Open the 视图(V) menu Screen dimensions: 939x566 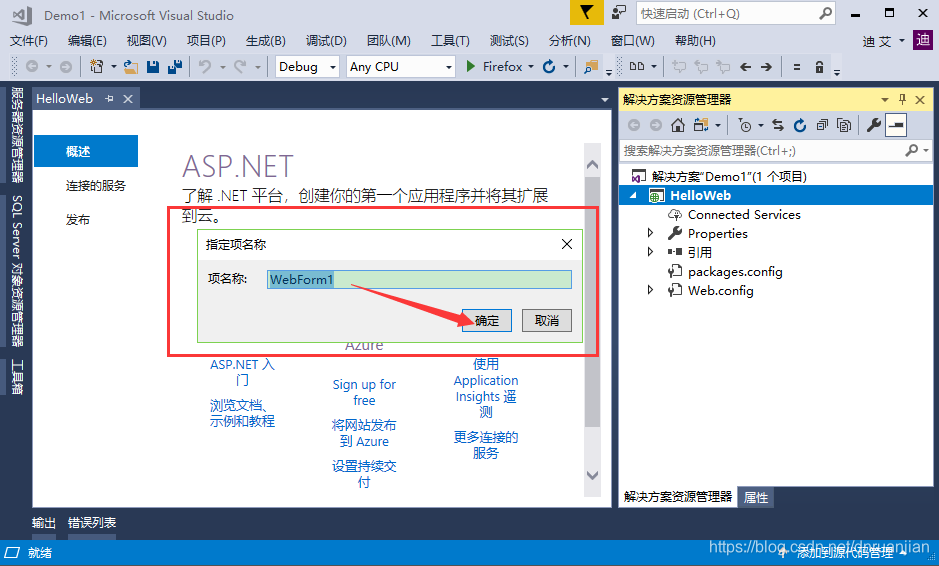point(147,41)
